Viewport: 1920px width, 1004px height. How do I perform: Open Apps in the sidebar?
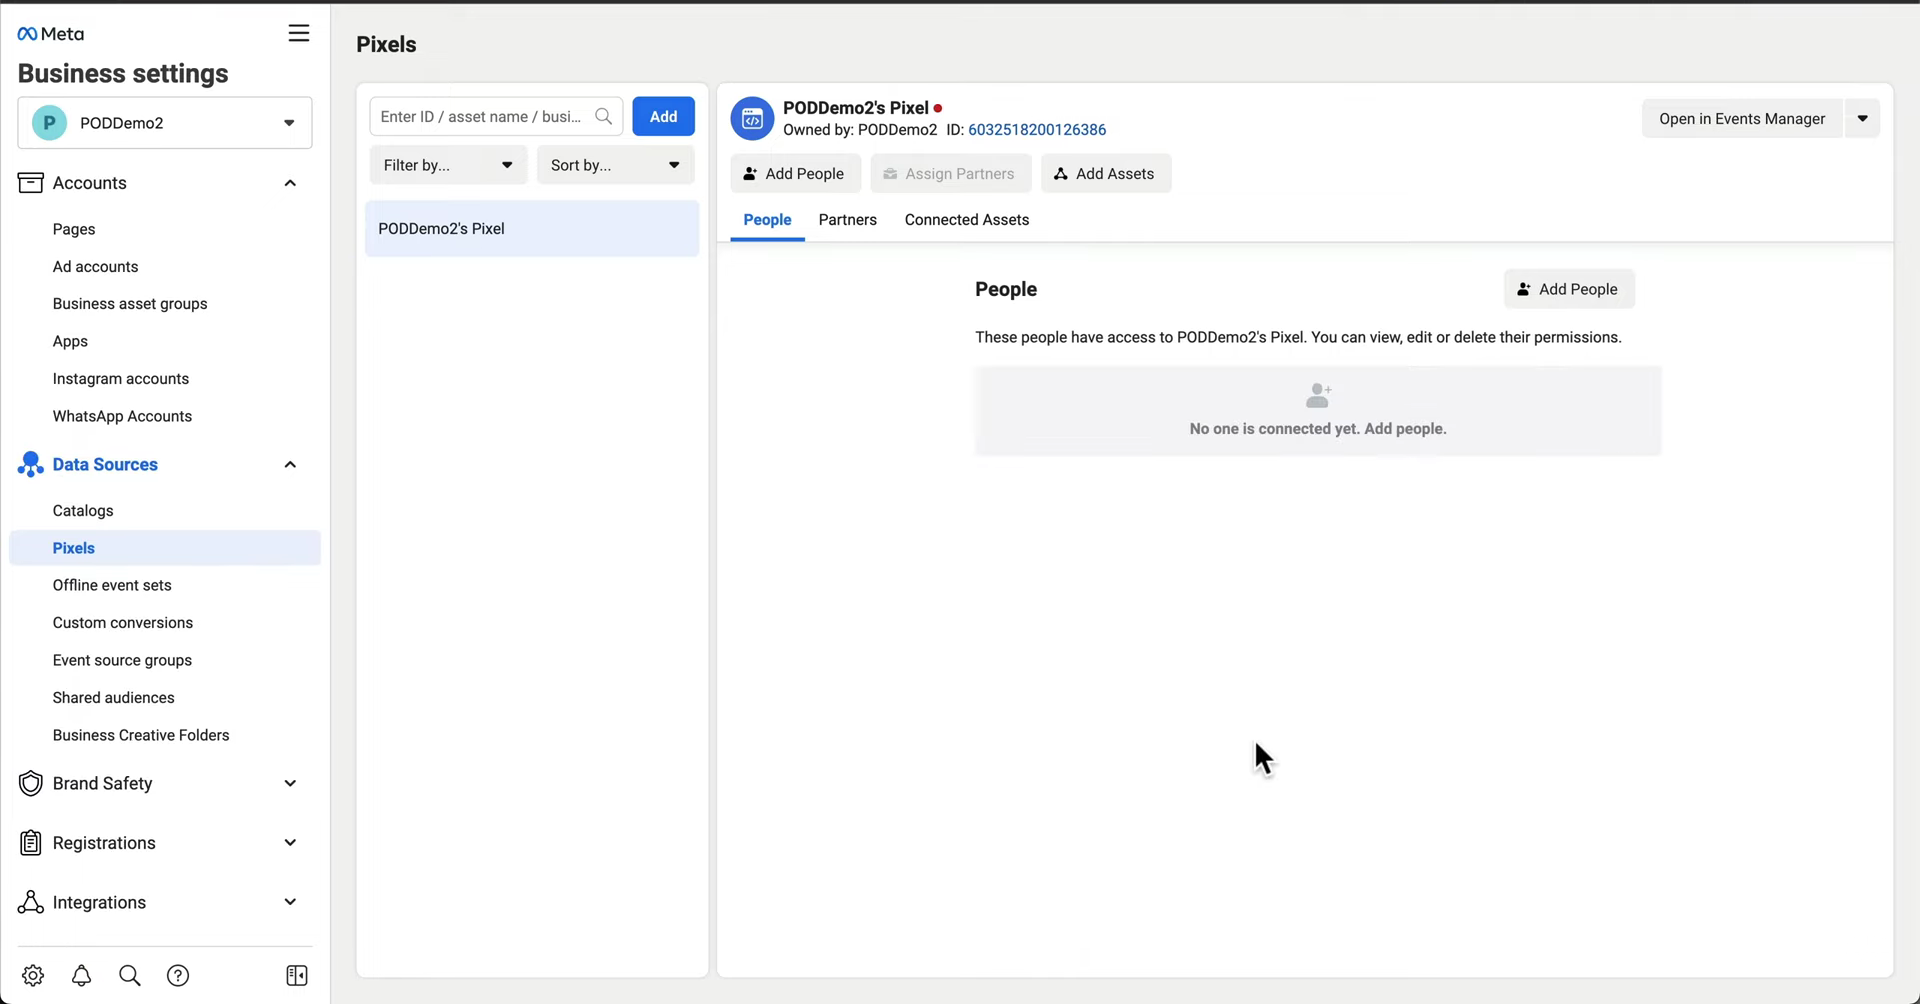(x=70, y=342)
